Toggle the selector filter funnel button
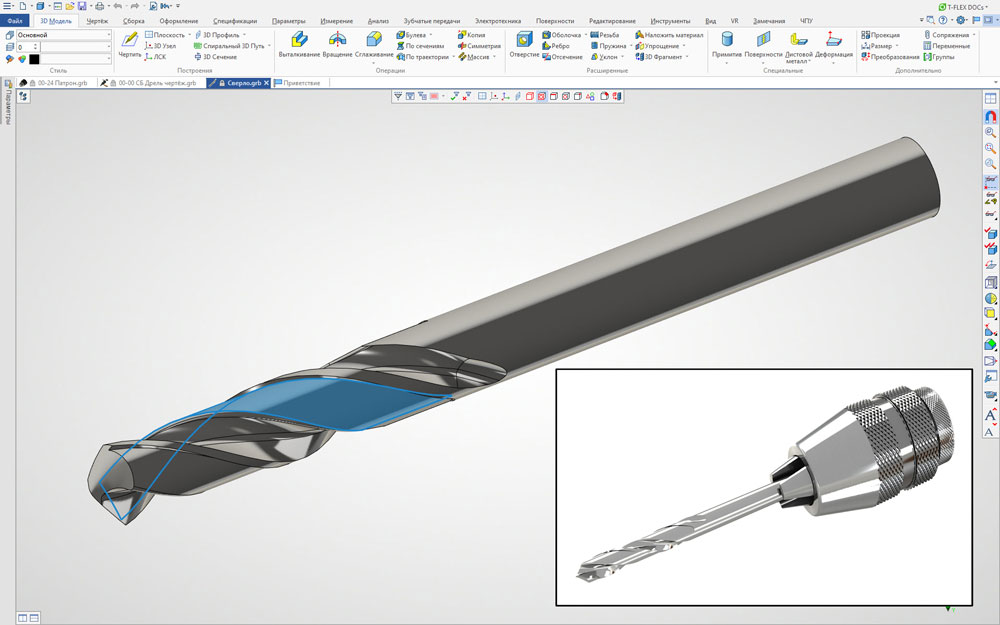 397,96
